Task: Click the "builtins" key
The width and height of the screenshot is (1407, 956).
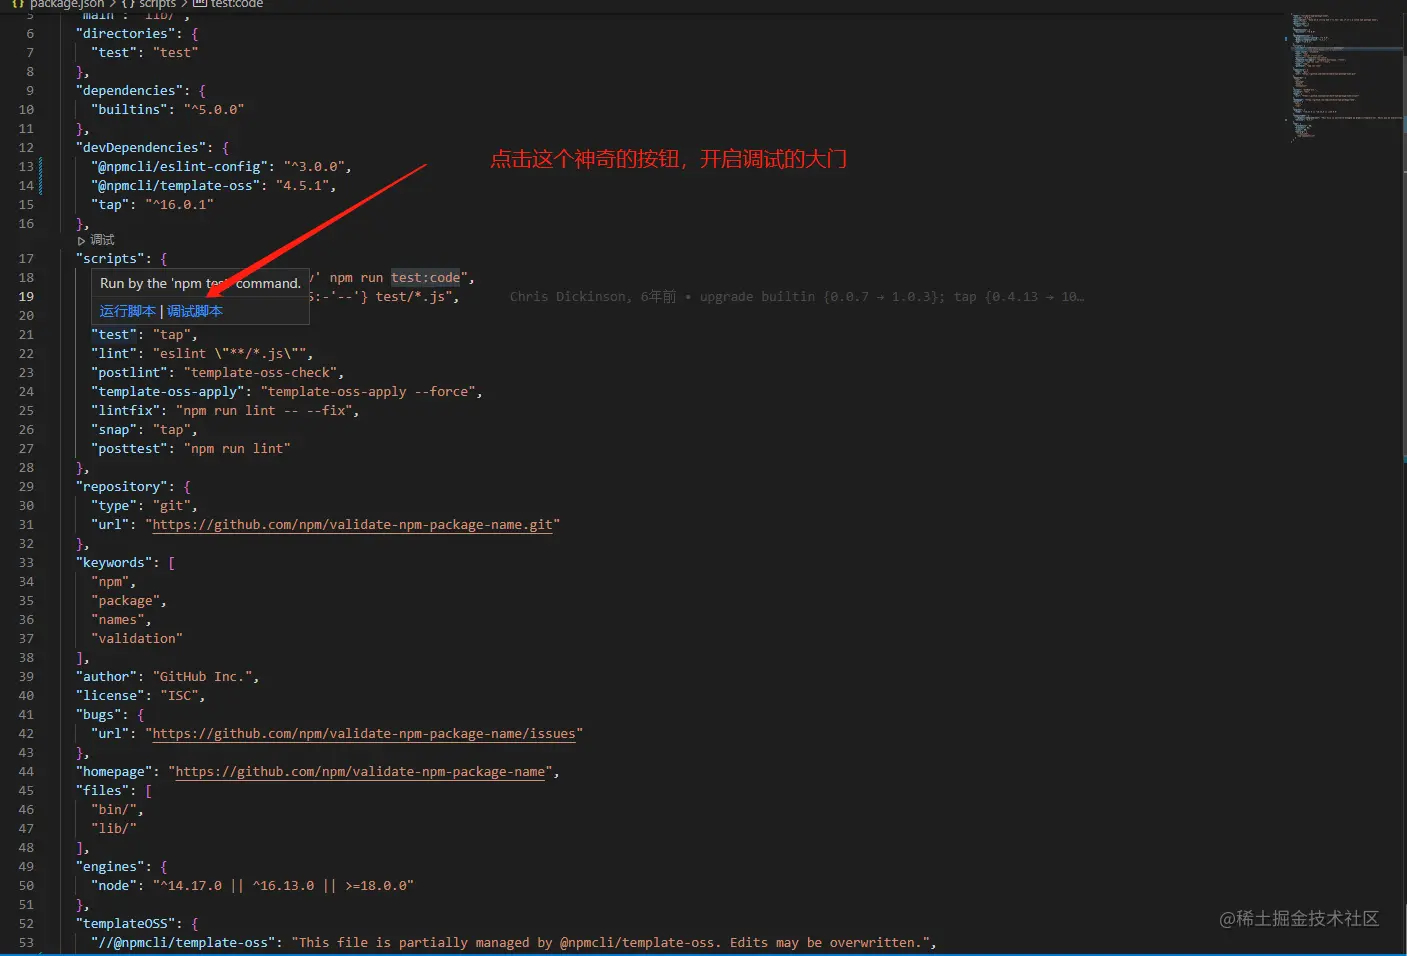Action: point(129,110)
